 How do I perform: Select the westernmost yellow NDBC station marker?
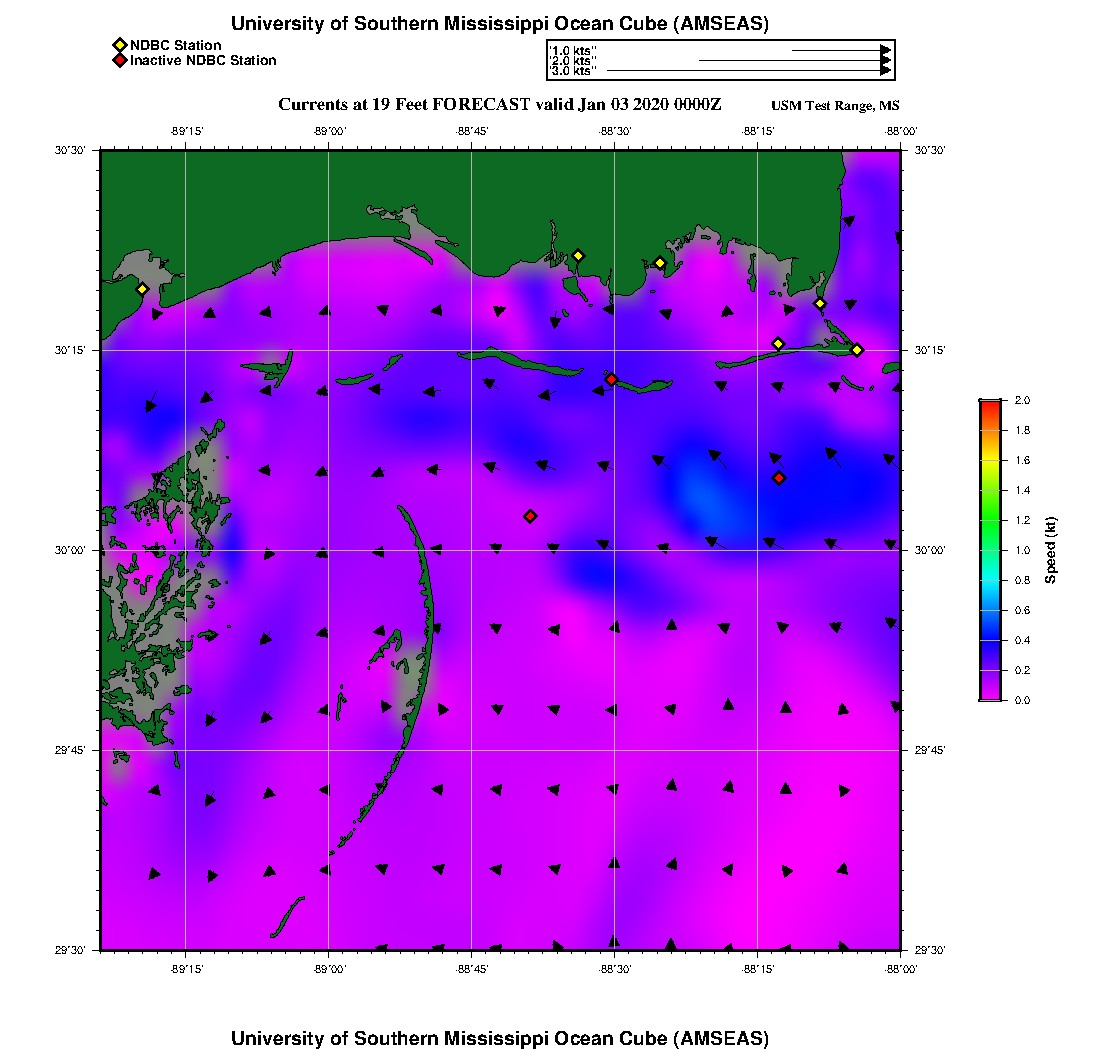[142, 289]
